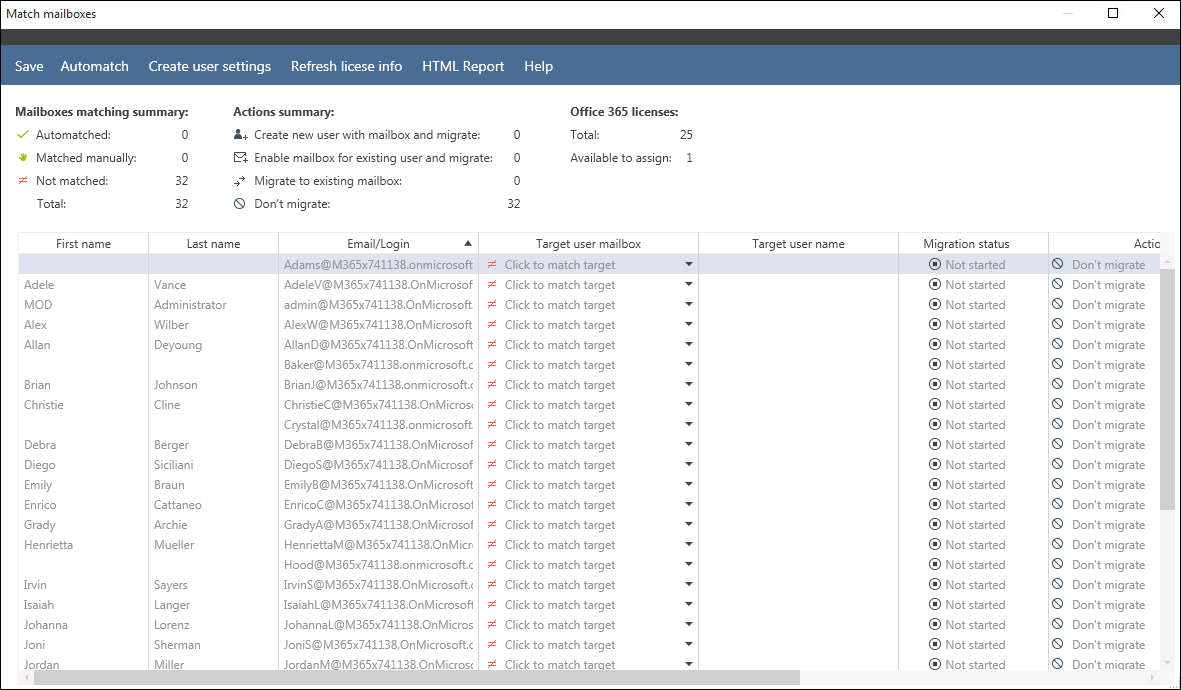
Task: Open target dropdown for Adams mailbox
Action: pyautogui.click(x=688, y=264)
